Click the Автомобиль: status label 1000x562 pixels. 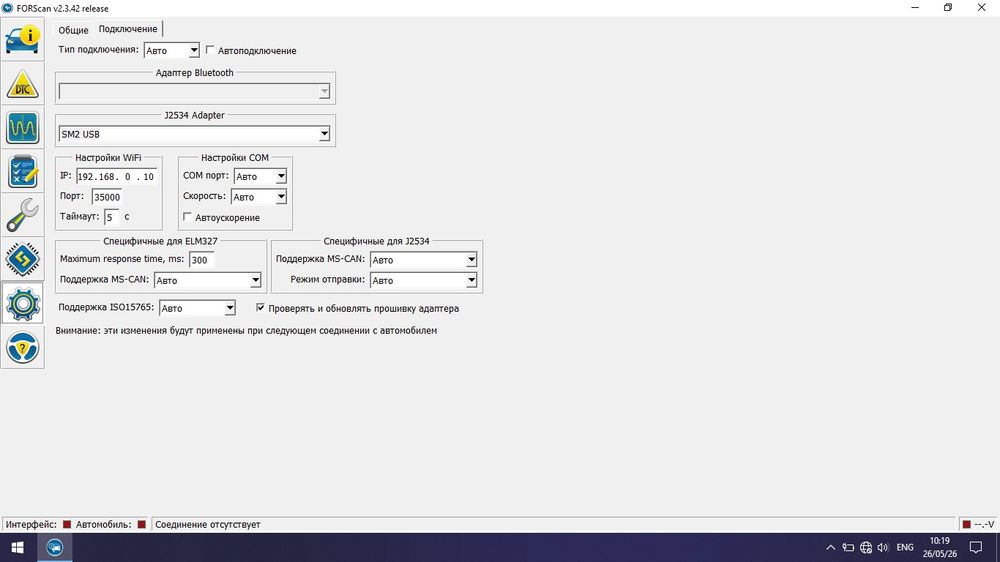(x=103, y=524)
